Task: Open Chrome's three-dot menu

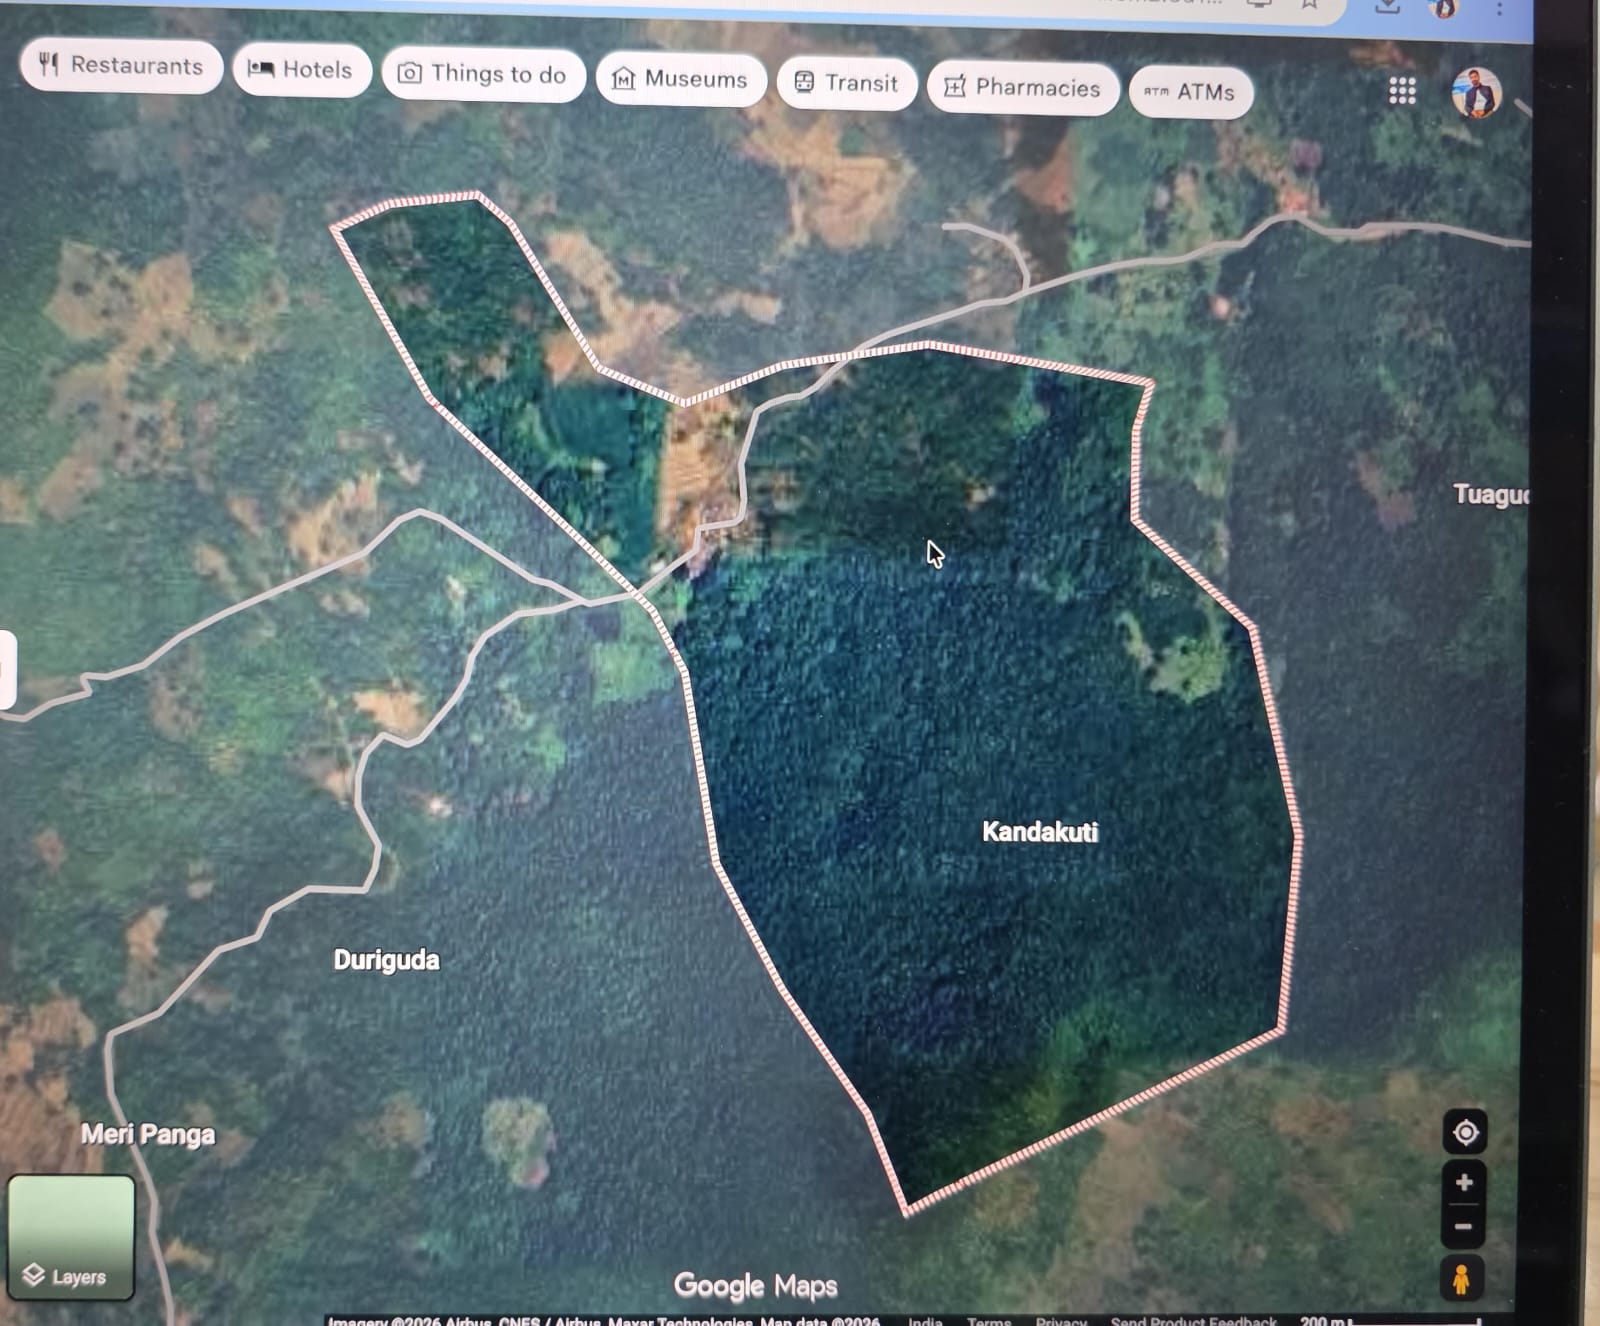Action: [1499, 8]
